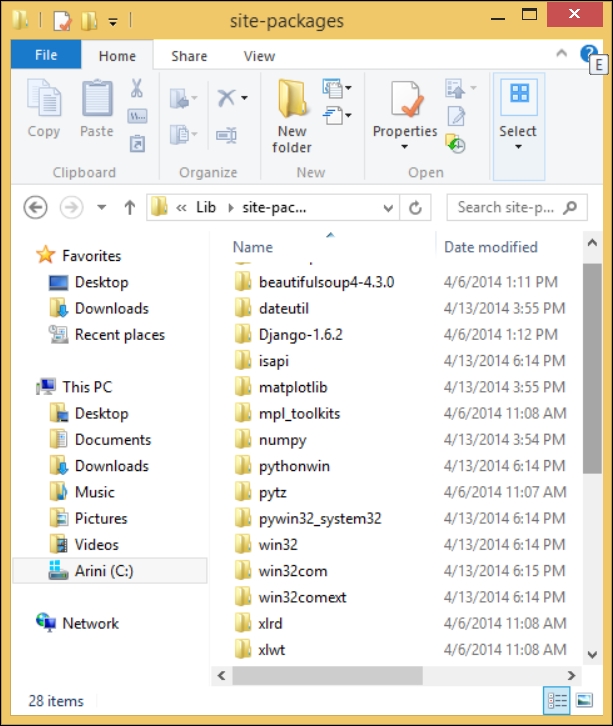This screenshot has width=613, height=726.
Task: Select the beautifulsoup4-4.3.0 folder
Action: 326,282
